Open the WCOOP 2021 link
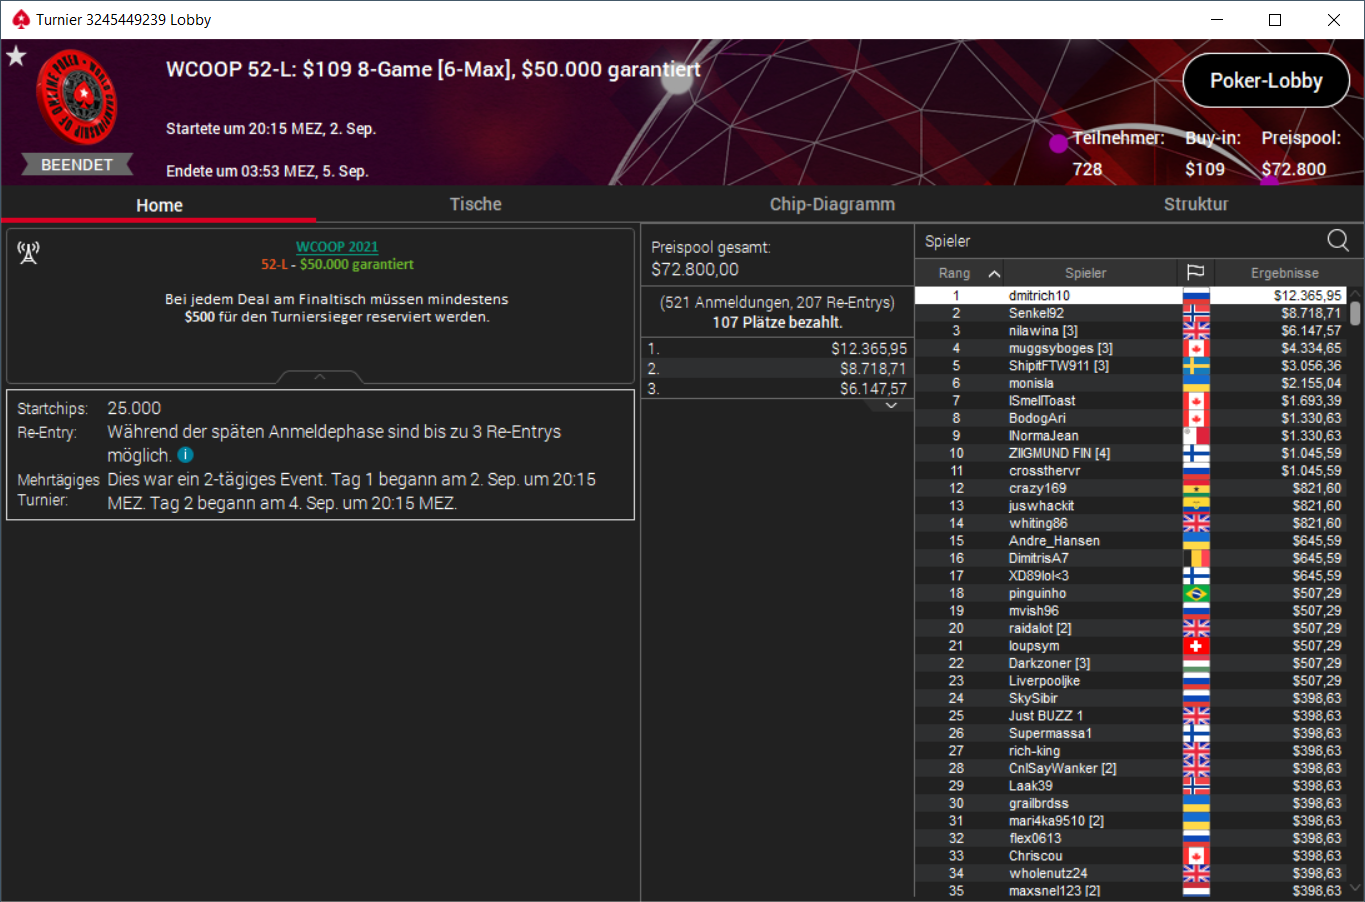The image size is (1365, 902). point(337,247)
